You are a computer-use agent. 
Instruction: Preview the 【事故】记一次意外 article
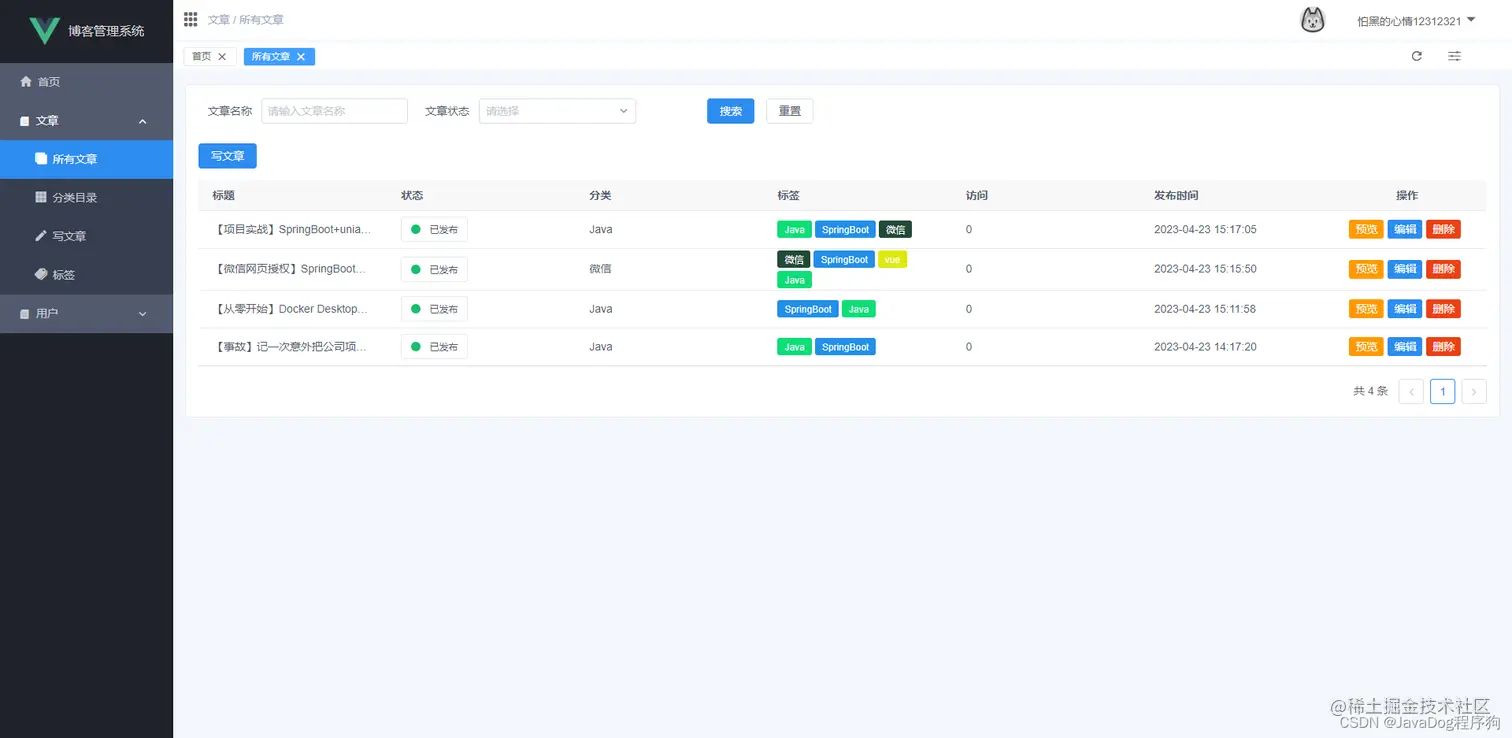point(1366,347)
